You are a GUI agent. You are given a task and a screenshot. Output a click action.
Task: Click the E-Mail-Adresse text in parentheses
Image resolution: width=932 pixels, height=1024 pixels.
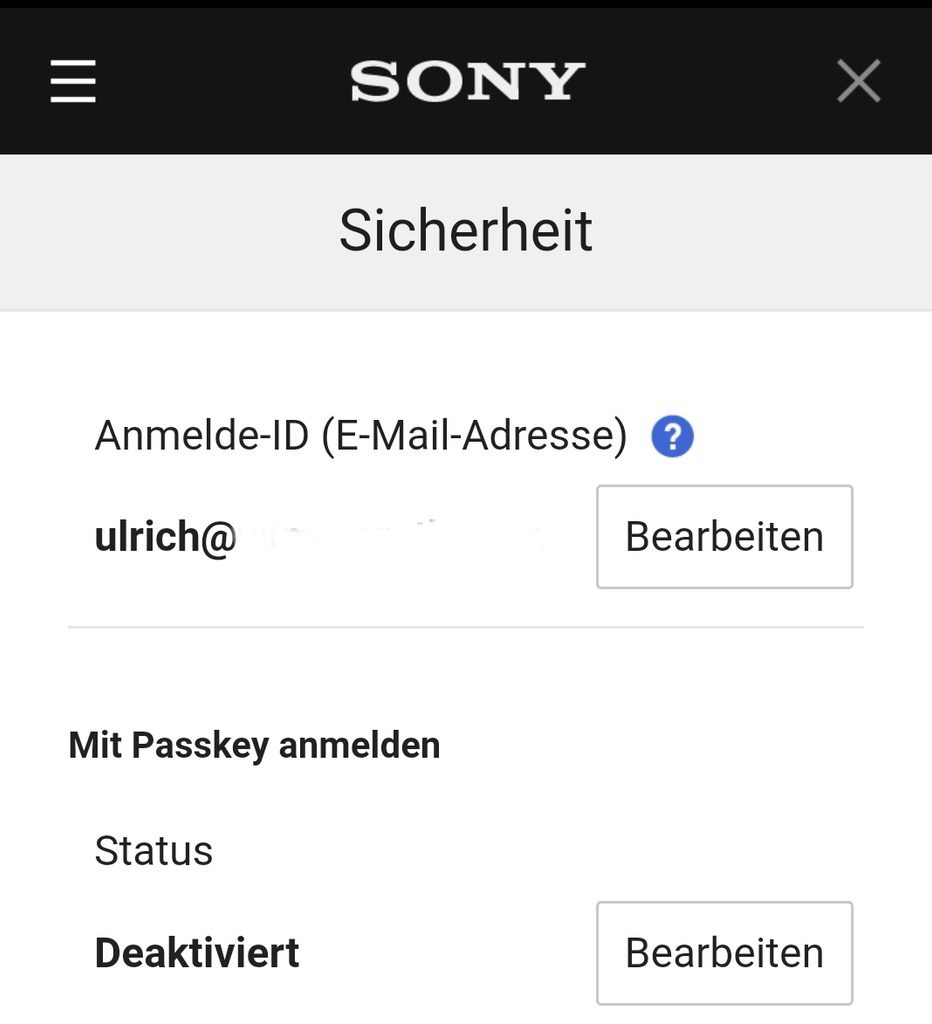pyautogui.click(x=474, y=437)
